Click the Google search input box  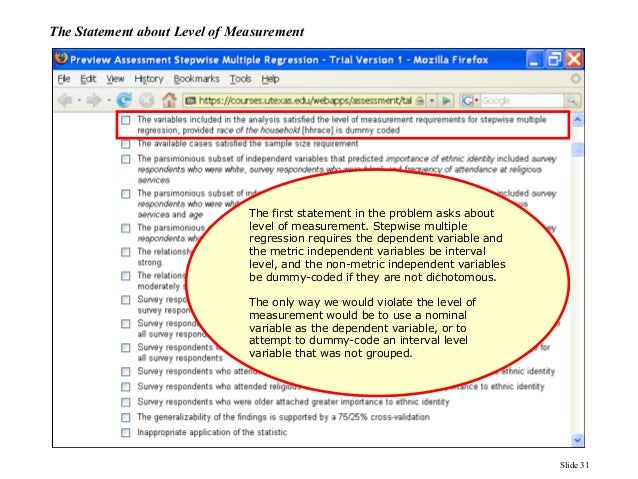(x=522, y=101)
